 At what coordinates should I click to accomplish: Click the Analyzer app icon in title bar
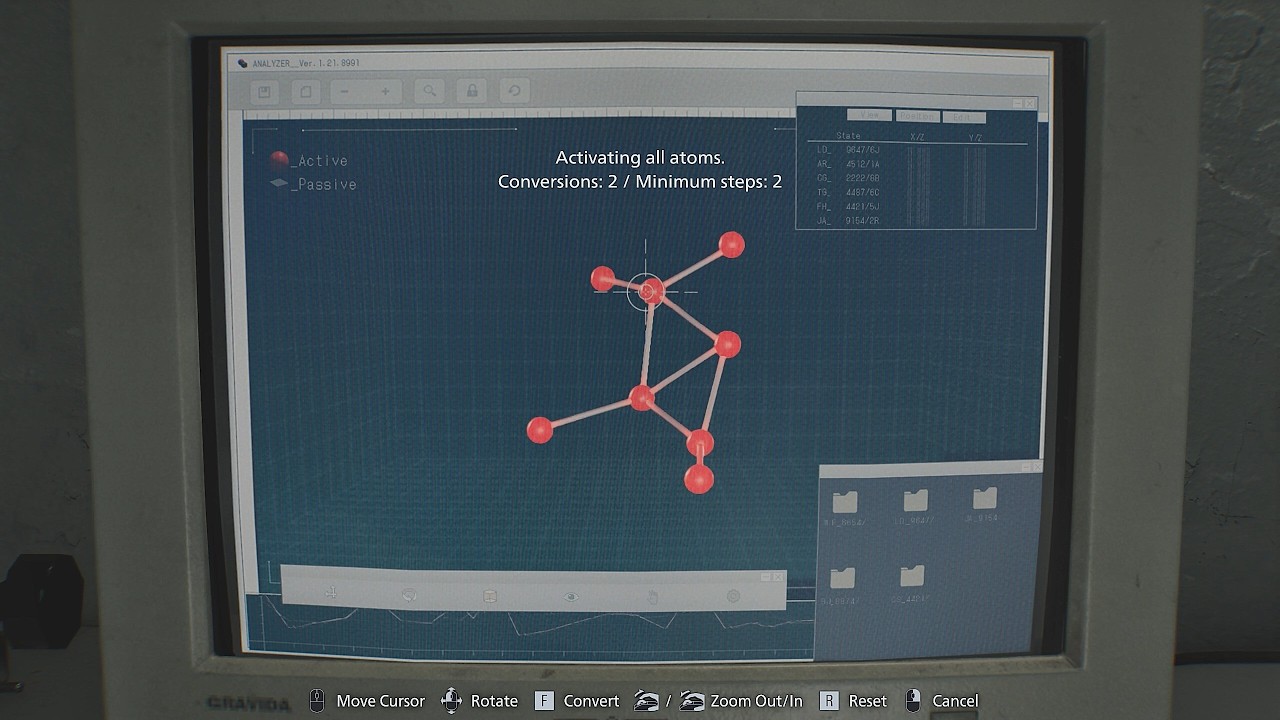[x=241, y=63]
